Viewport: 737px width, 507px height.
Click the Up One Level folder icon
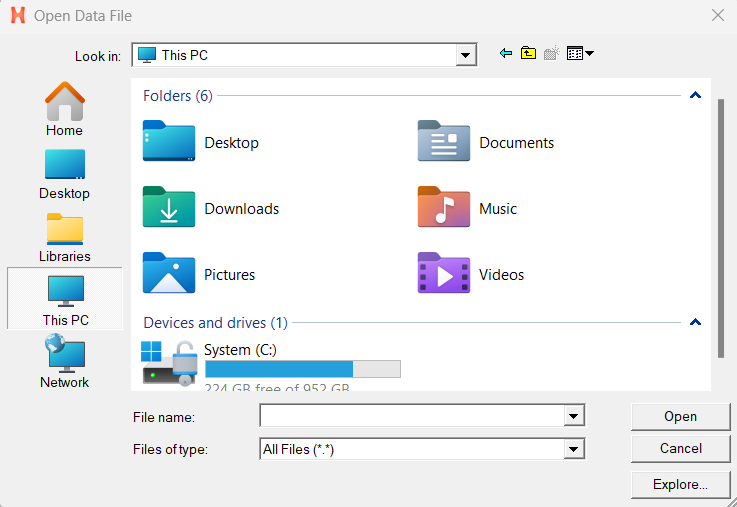point(528,54)
